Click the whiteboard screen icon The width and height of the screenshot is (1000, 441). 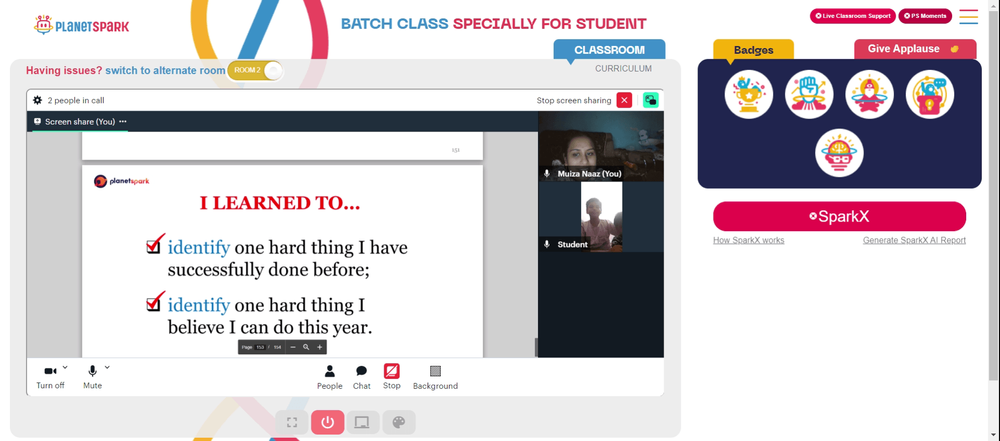point(362,422)
